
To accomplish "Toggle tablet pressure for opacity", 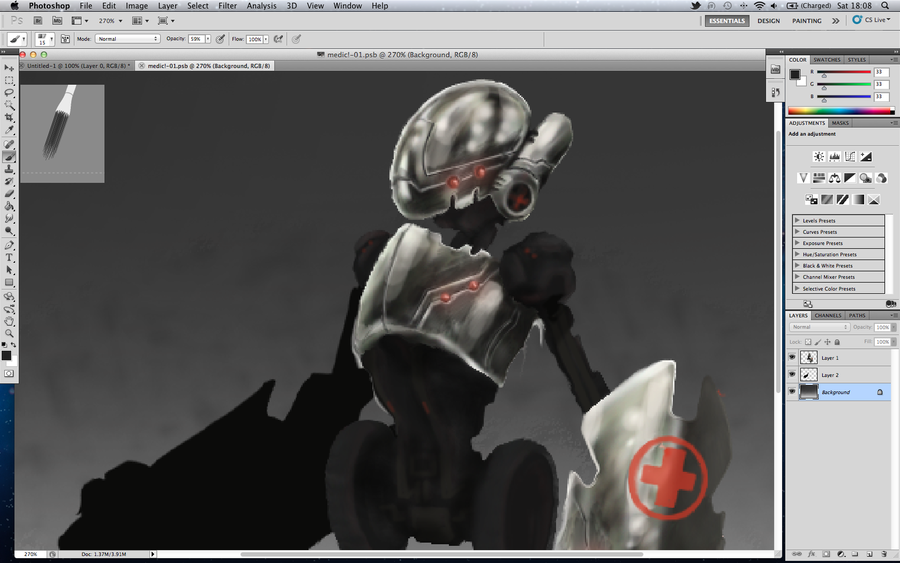I will tap(220, 39).
